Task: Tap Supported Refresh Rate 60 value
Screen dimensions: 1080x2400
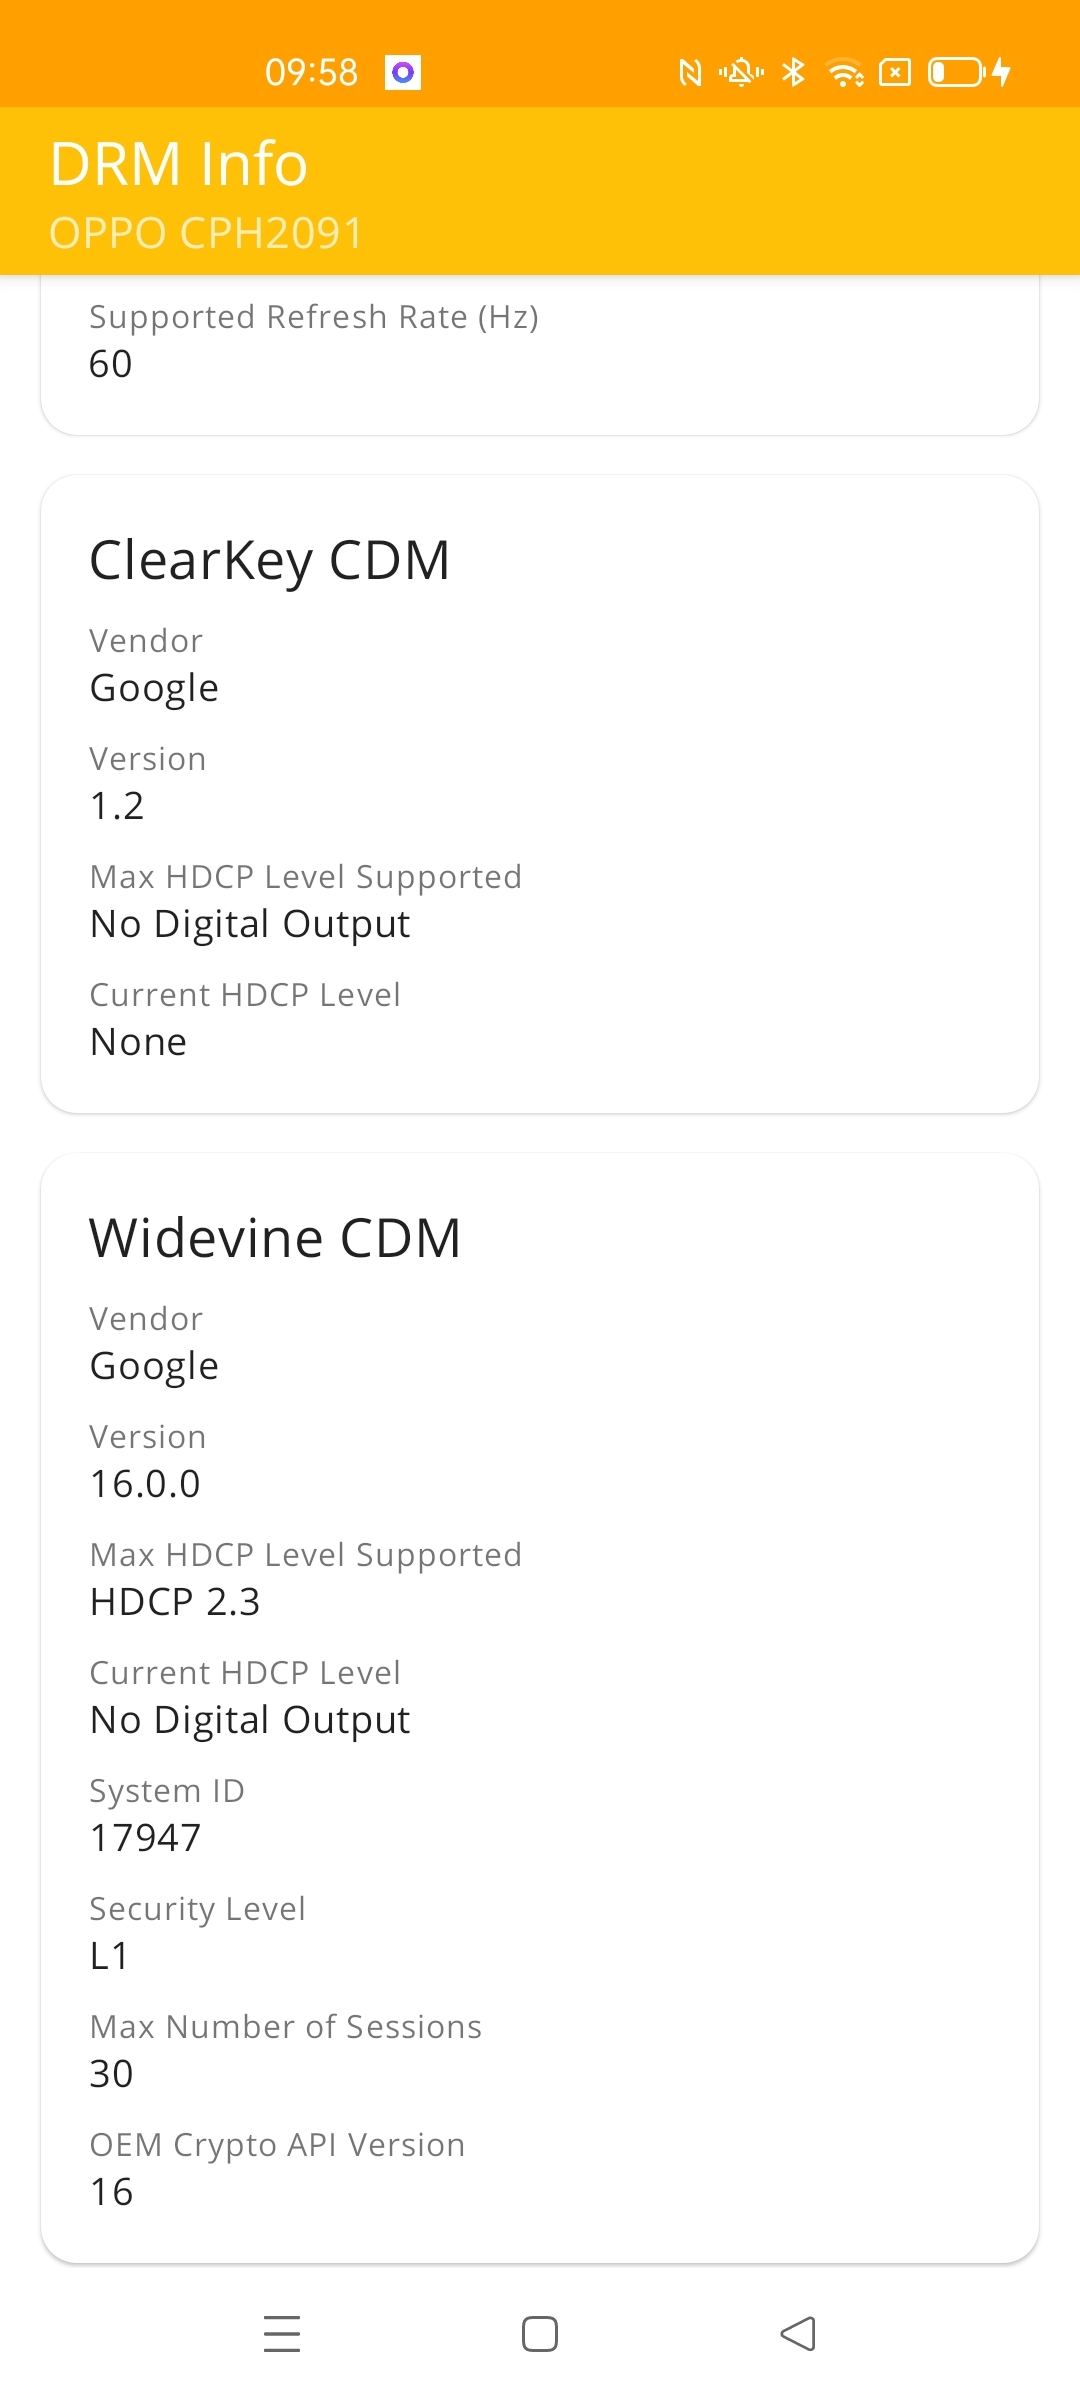Action: [110, 364]
